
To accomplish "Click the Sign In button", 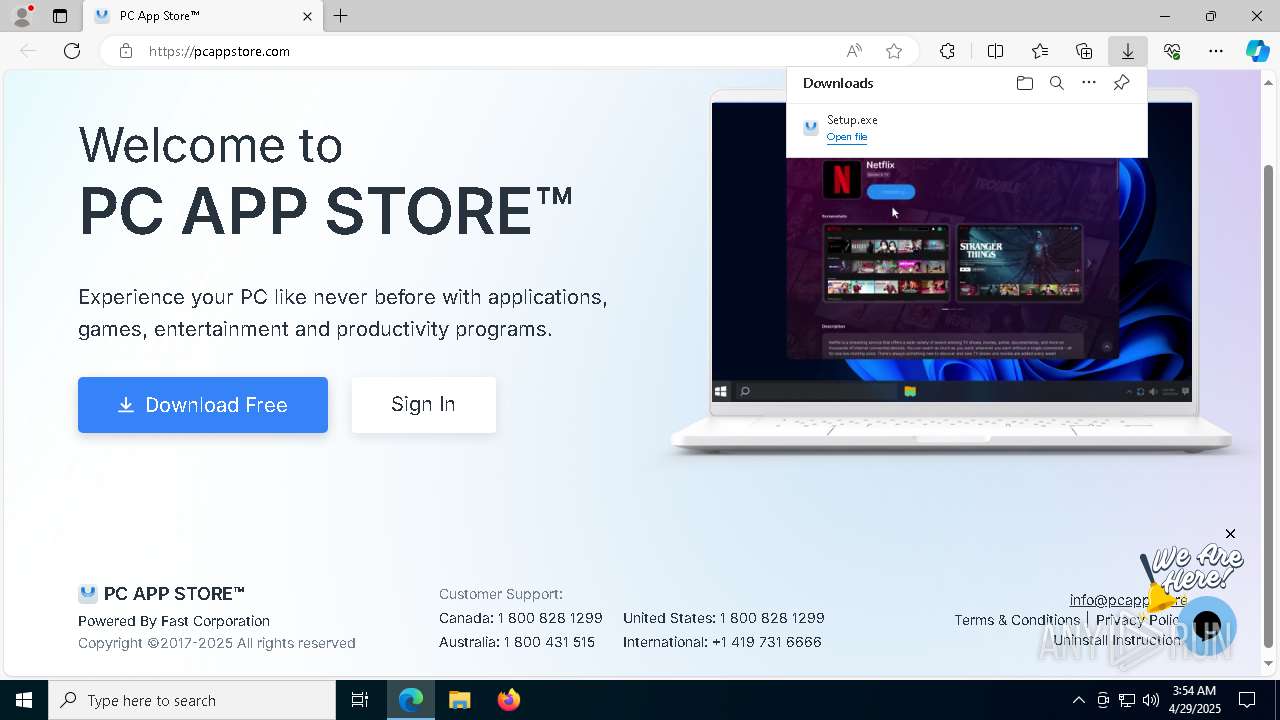I will click(423, 404).
